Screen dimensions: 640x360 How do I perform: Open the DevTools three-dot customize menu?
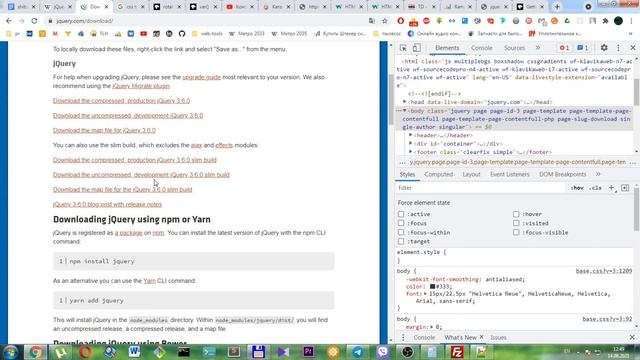tap(618, 48)
